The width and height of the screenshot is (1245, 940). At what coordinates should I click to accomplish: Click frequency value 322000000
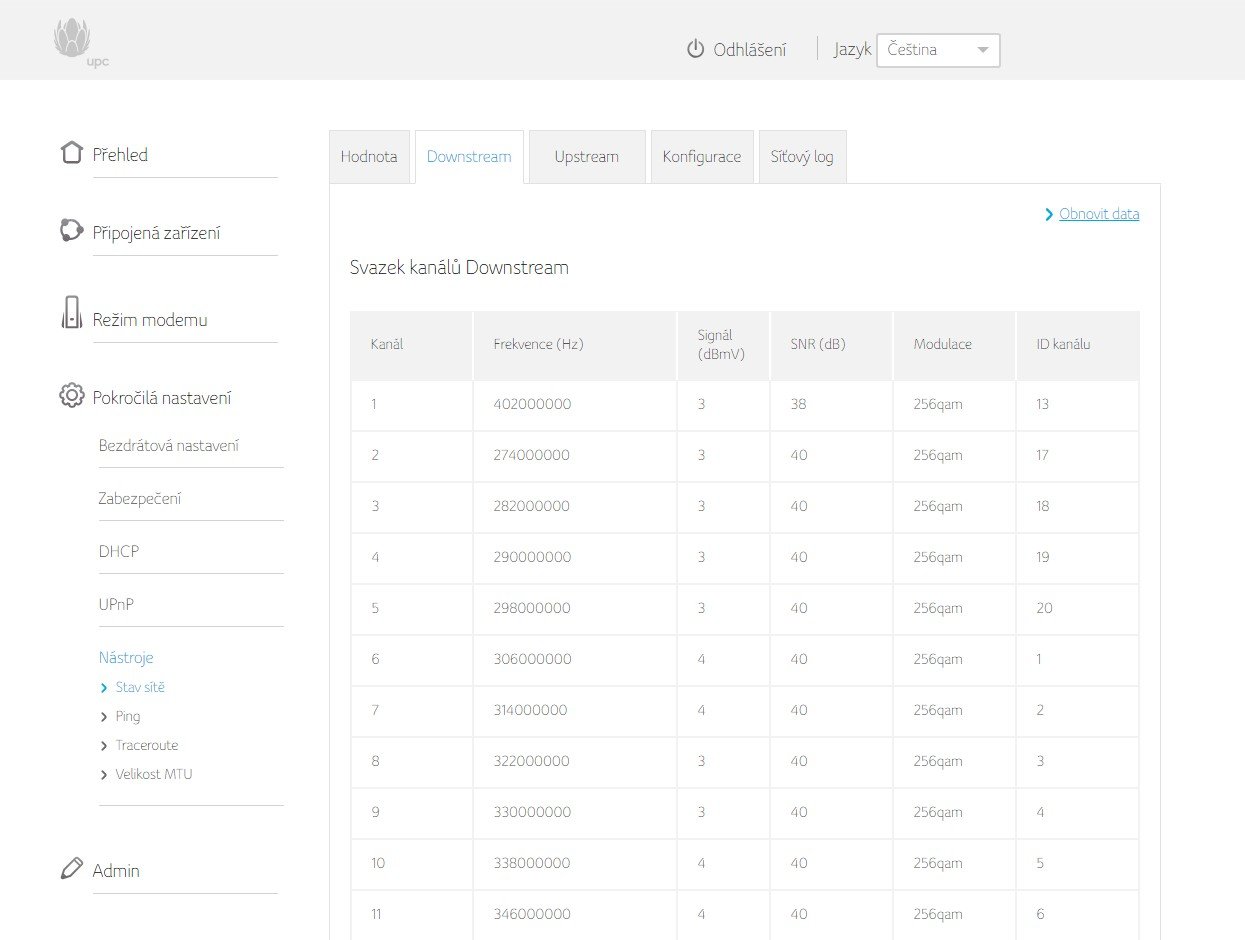532,762
